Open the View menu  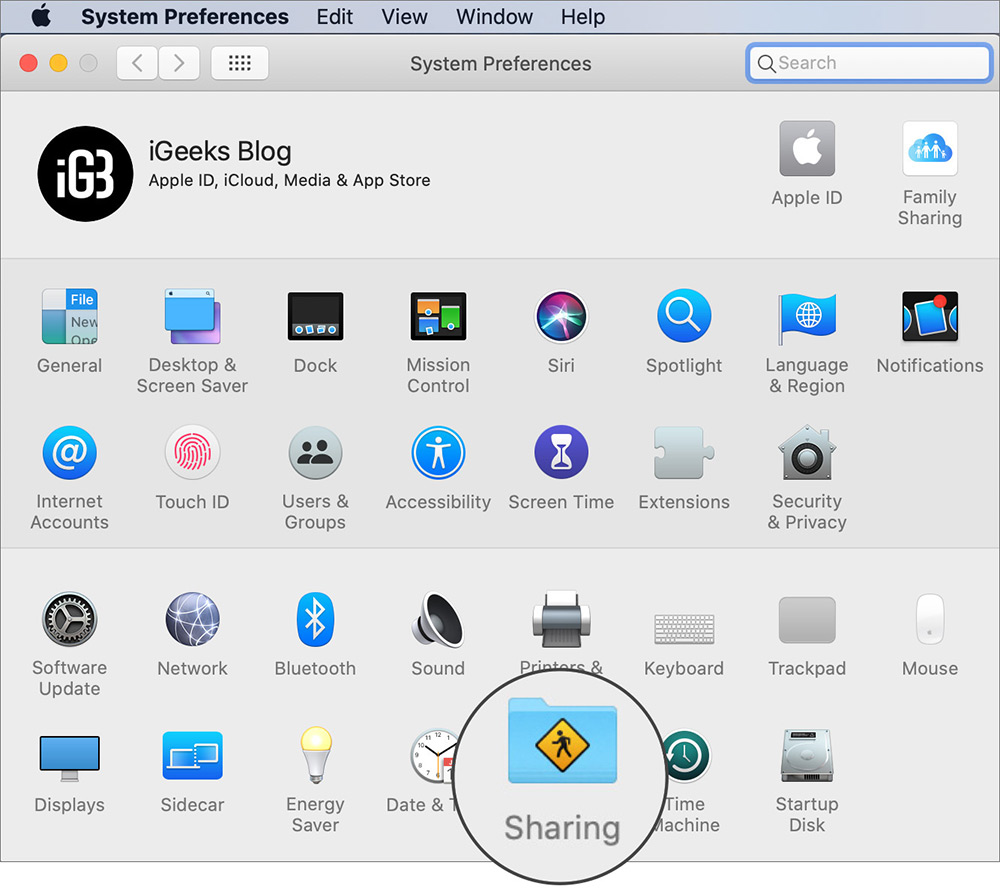coord(404,16)
